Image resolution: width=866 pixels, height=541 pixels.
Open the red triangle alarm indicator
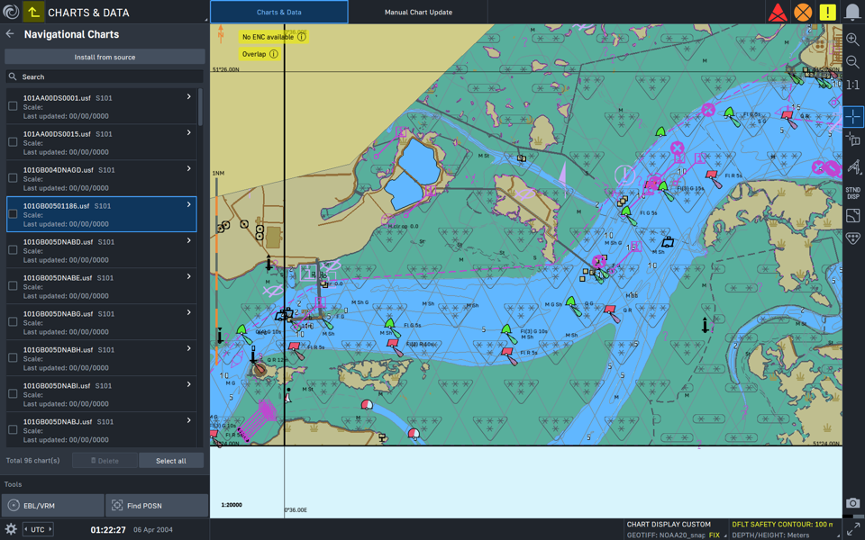778,12
